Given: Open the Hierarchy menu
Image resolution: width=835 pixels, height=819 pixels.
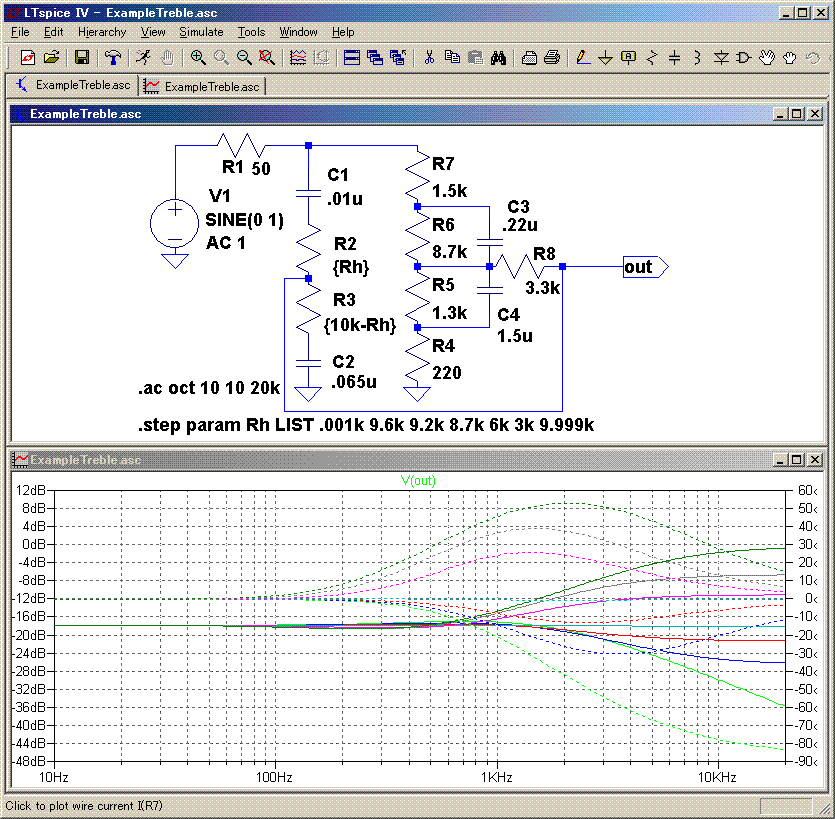Looking at the screenshot, I should click(x=102, y=32).
